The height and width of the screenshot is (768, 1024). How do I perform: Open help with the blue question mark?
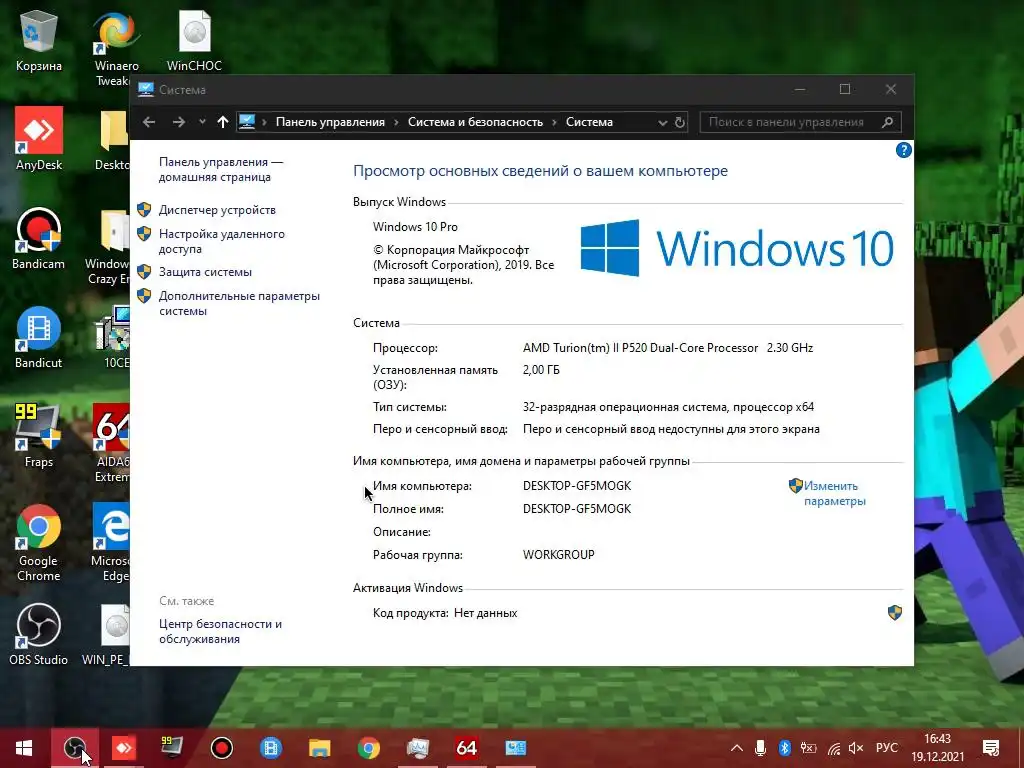[903, 150]
